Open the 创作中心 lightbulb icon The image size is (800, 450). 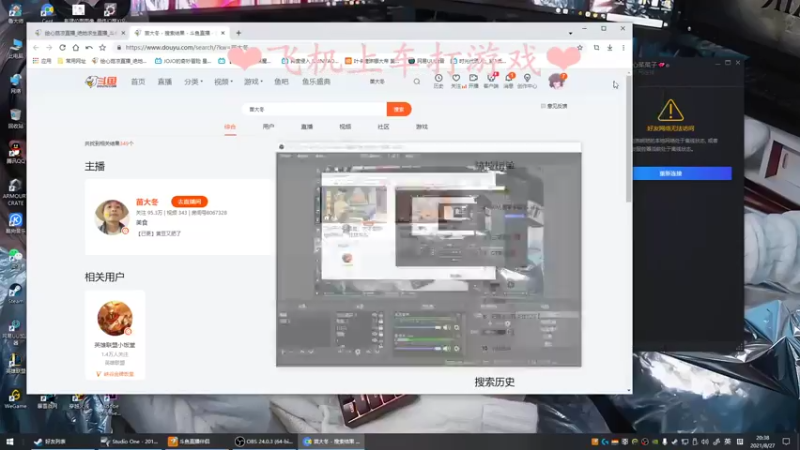[x=527, y=81]
